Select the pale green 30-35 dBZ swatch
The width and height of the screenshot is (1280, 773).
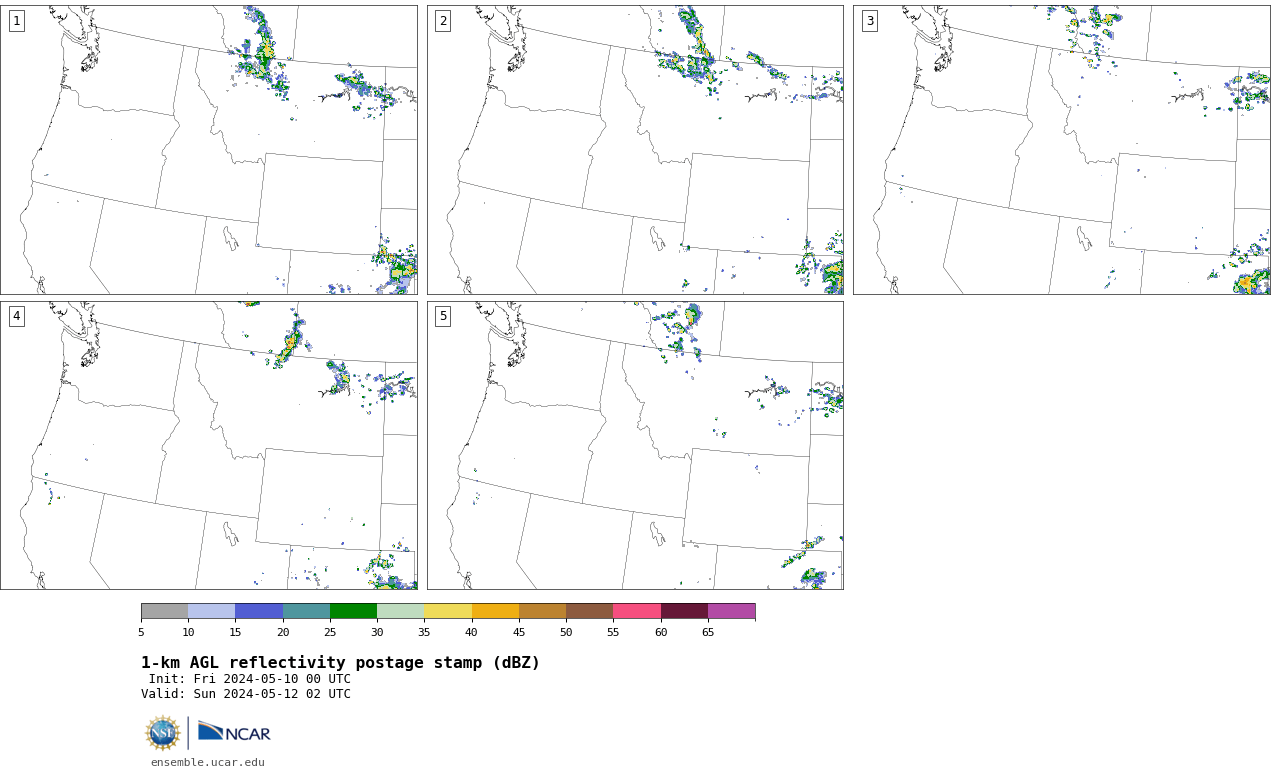[x=400, y=611]
